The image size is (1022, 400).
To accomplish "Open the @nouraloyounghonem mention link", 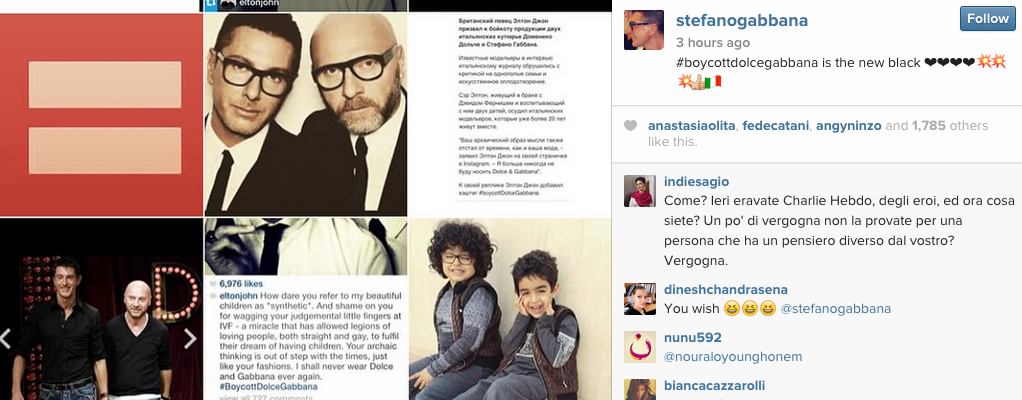I will (x=733, y=357).
